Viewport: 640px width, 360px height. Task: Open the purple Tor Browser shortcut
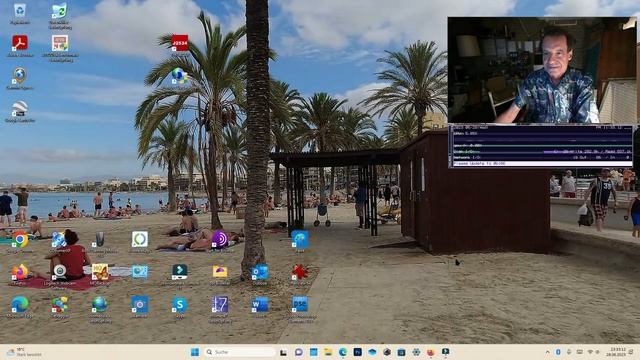click(220, 240)
